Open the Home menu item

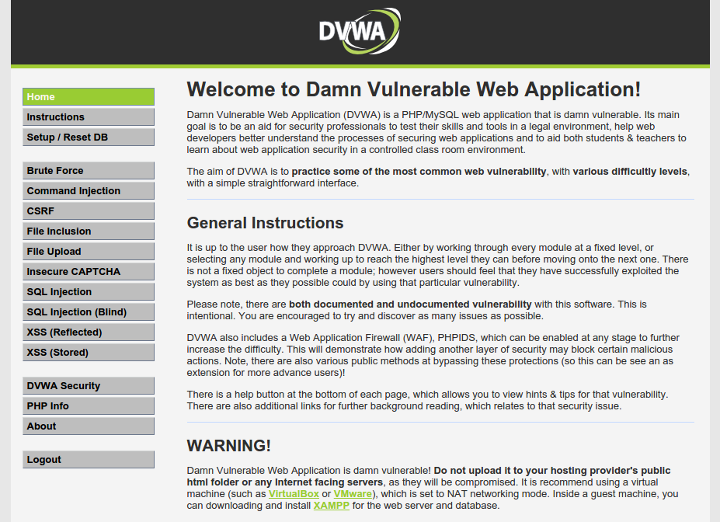[x=89, y=97]
